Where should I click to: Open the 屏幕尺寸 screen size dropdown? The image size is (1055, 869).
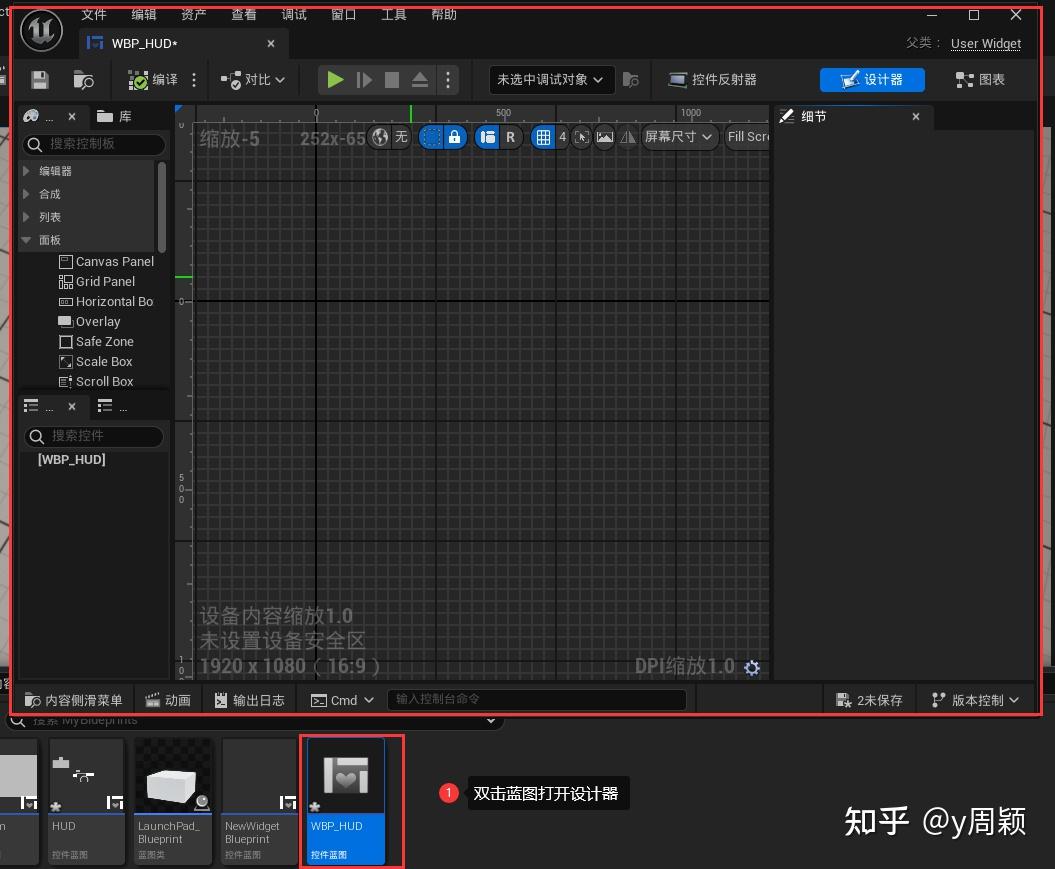(x=678, y=137)
